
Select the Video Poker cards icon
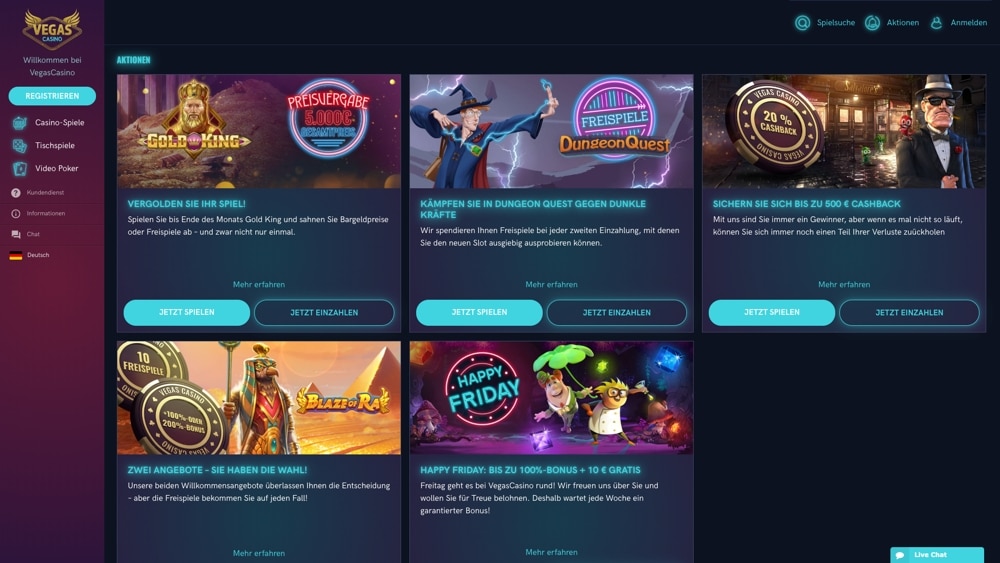(20, 168)
